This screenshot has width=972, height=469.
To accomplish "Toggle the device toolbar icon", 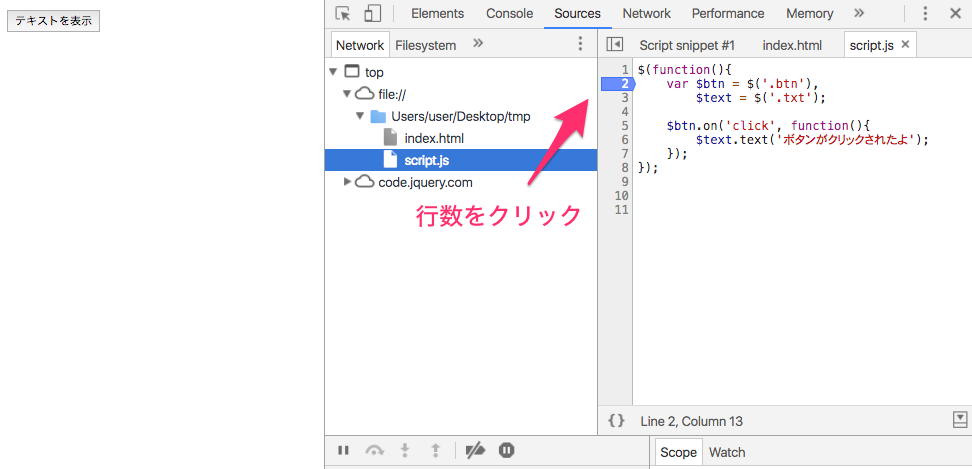I will tap(372, 14).
